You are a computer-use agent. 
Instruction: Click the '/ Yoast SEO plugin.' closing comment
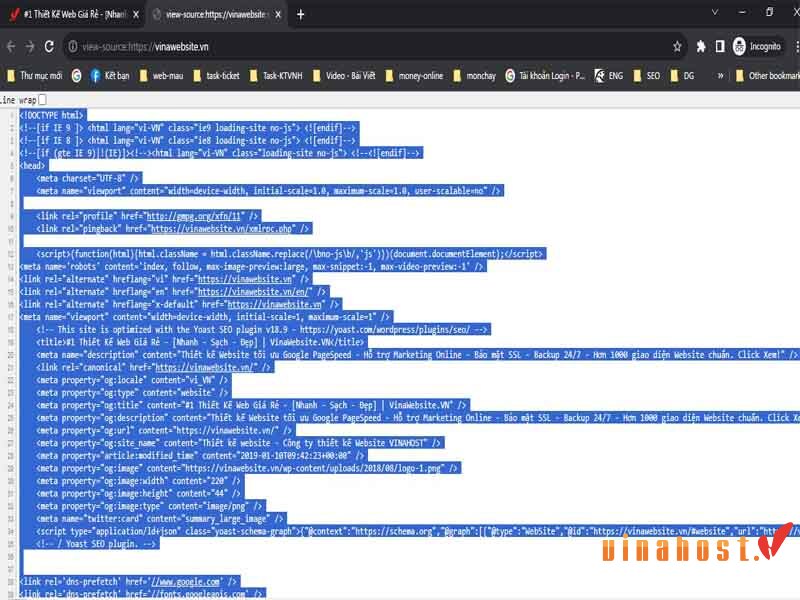pos(97,544)
